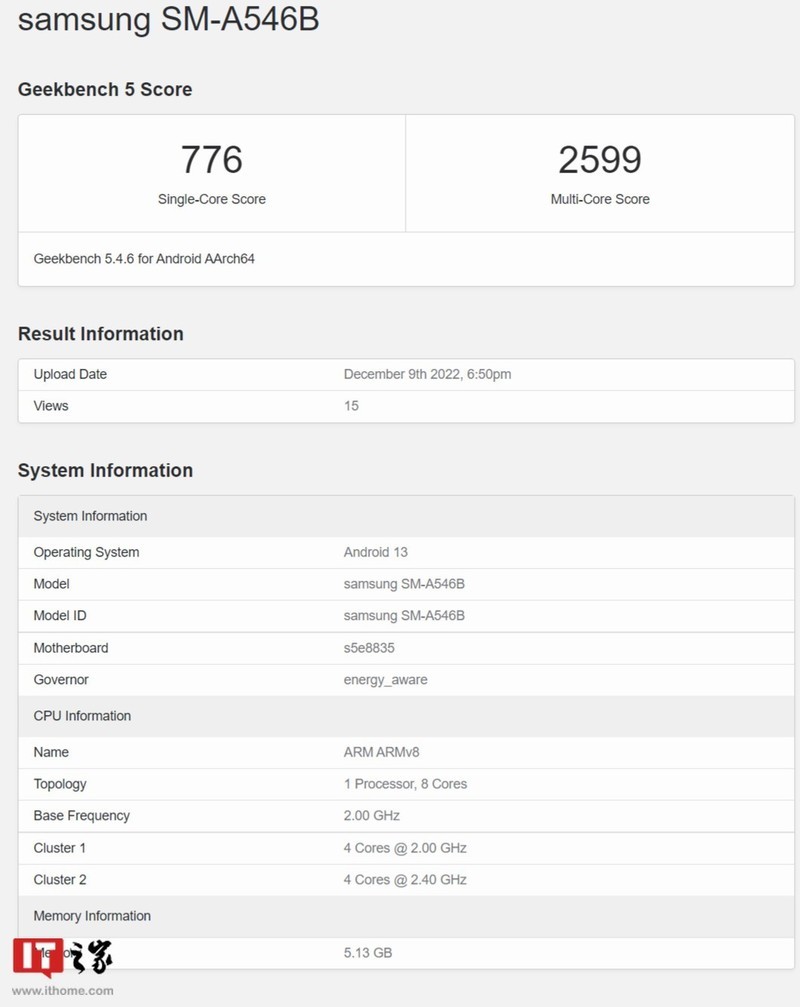Click the Geekbench 5.4.6 for Android AArch64 text
Image resolution: width=800 pixels, height=1007 pixels.
[144, 258]
